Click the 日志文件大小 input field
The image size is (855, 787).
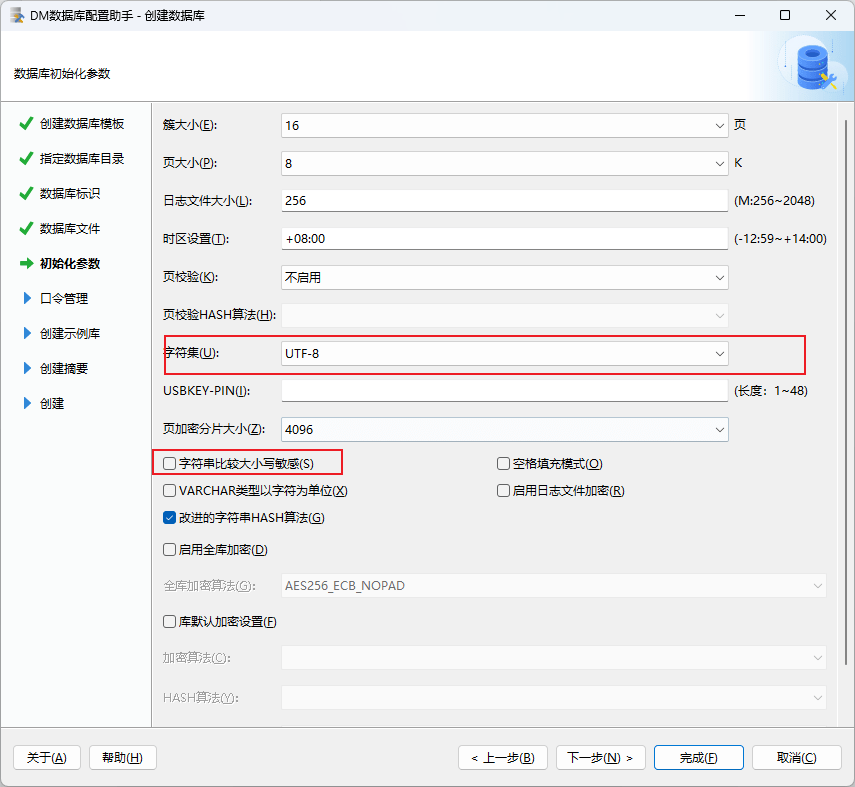pyautogui.click(x=504, y=201)
